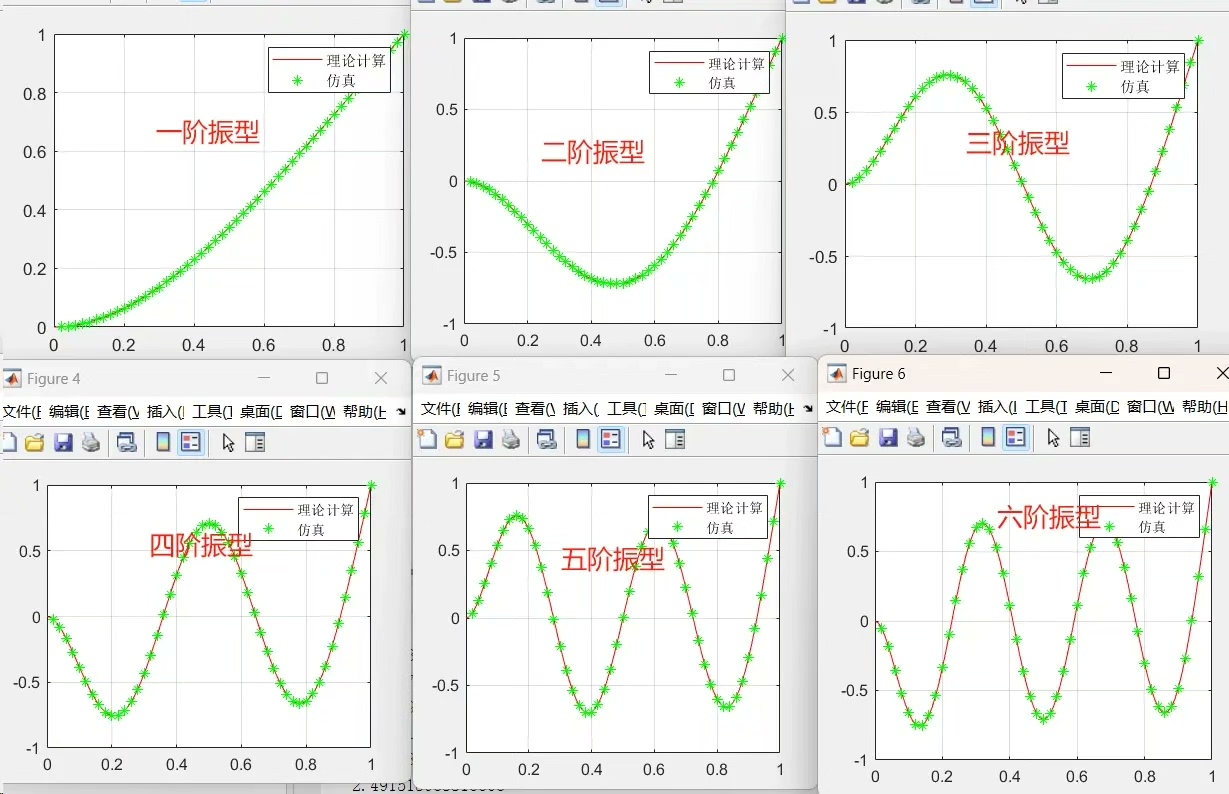Open 工具 menu in Figure 4

pos(212,411)
